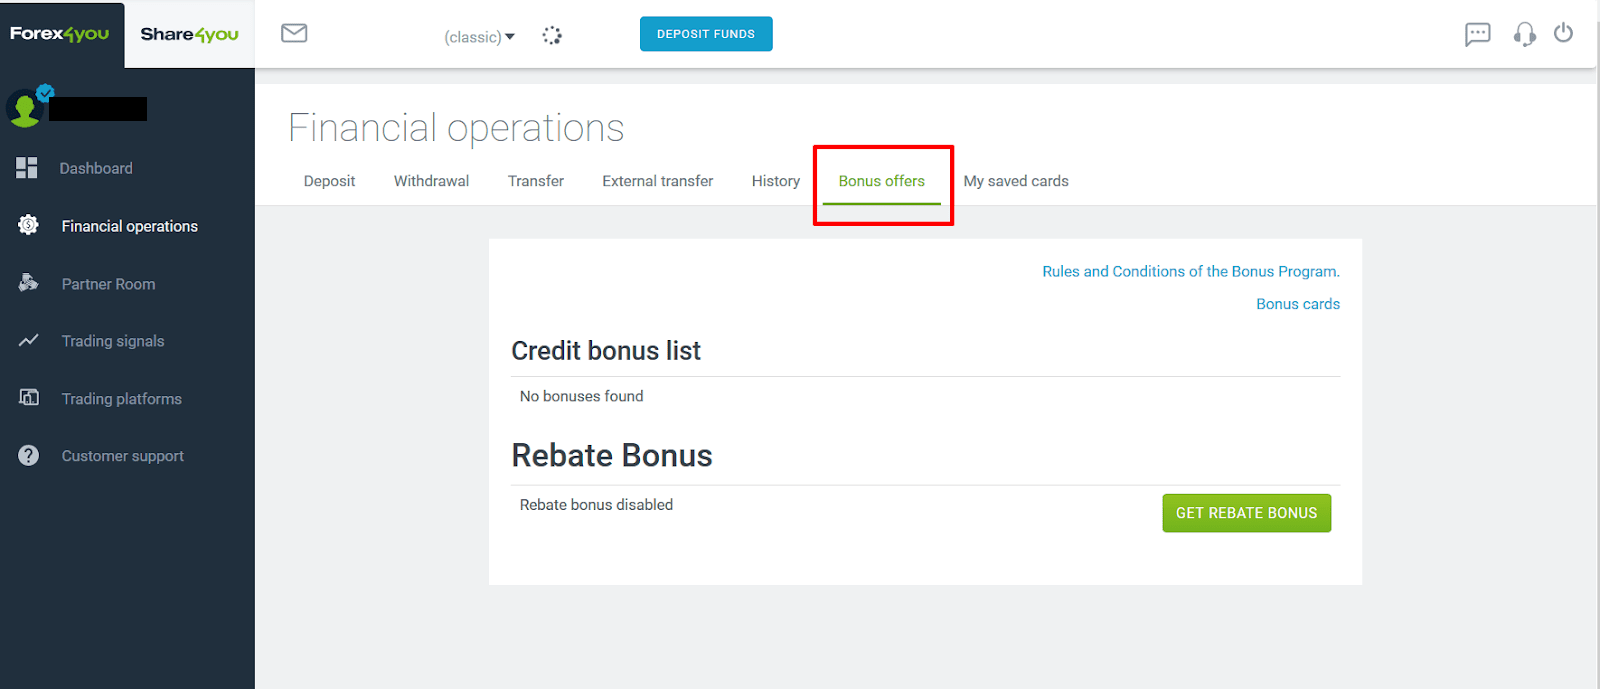Click the live chat bubble icon
Viewport: 1600px width, 689px height.
[1477, 35]
